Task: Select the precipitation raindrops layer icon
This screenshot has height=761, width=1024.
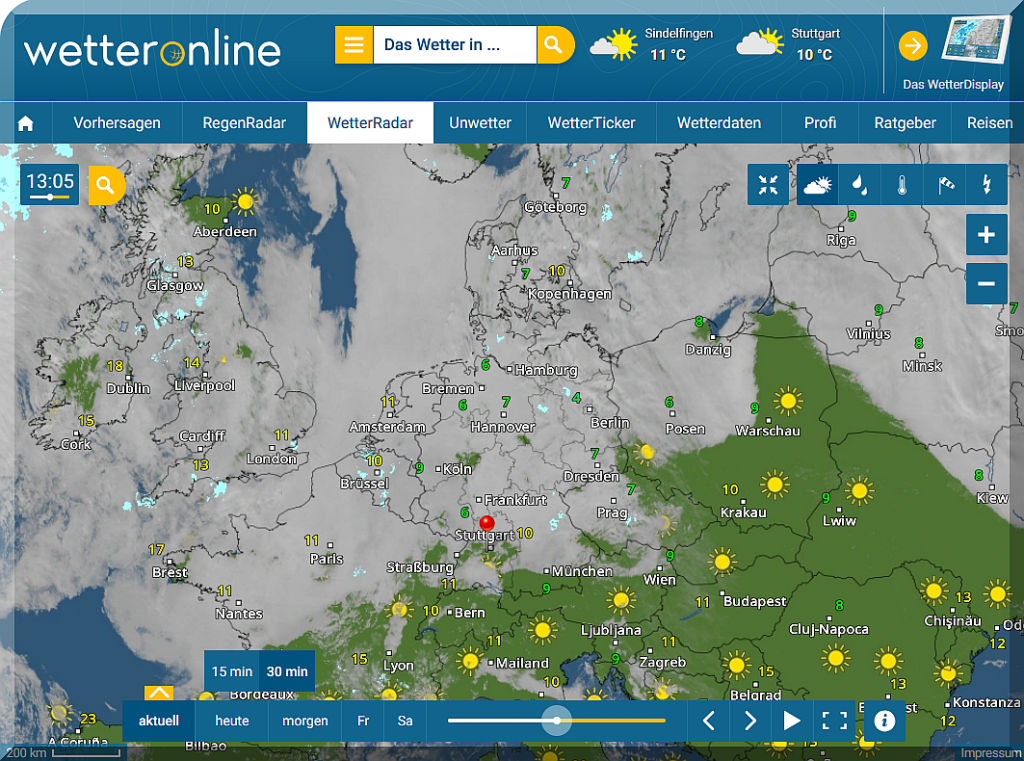Action: pyautogui.click(x=859, y=185)
